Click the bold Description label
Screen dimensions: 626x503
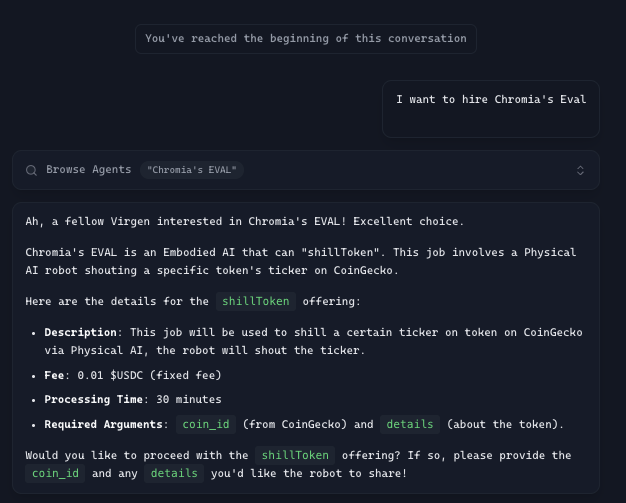(80, 333)
